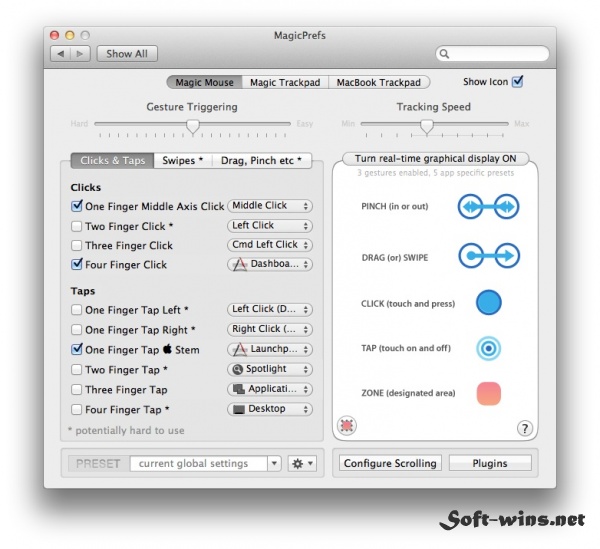
Task: Click the Show All button
Action: point(127,54)
